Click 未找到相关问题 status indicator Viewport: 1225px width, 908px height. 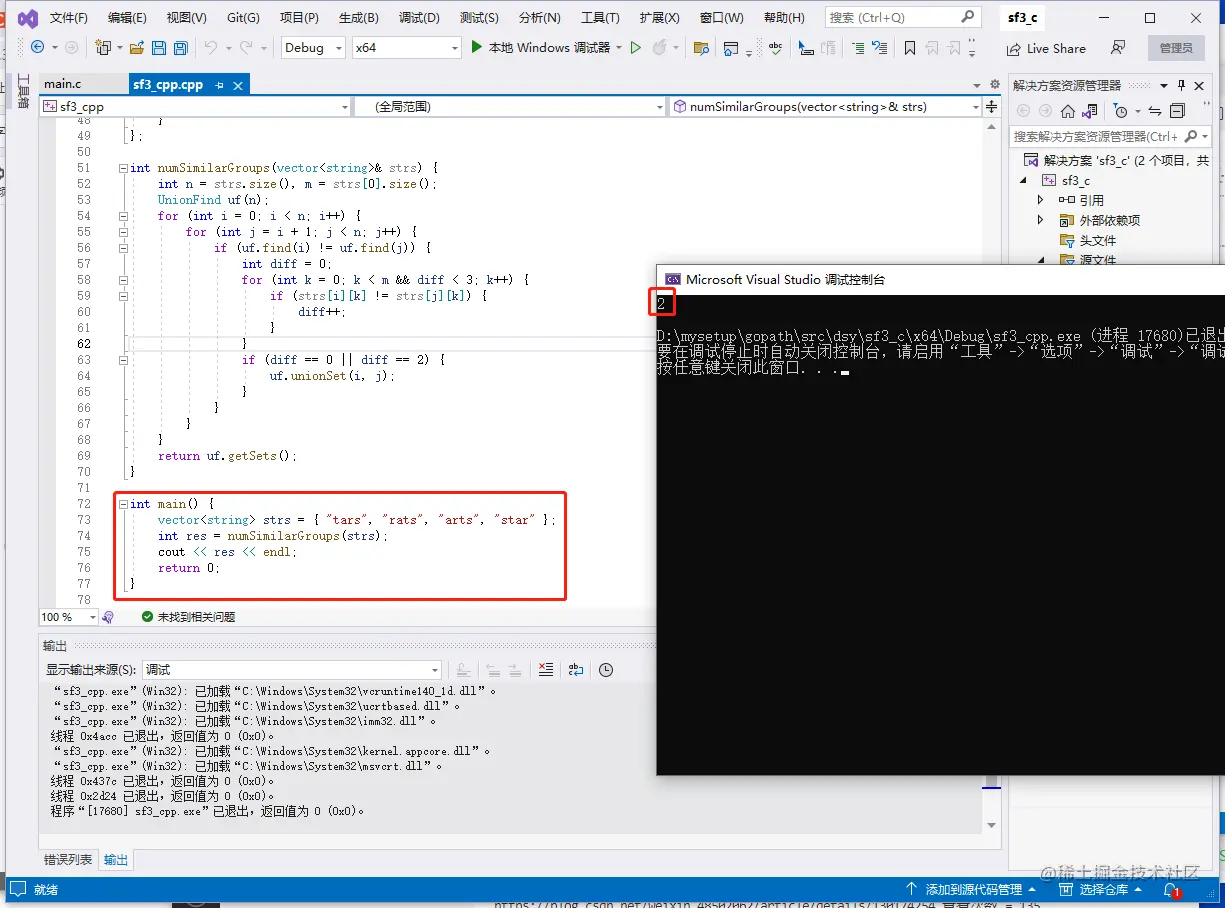(188, 617)
